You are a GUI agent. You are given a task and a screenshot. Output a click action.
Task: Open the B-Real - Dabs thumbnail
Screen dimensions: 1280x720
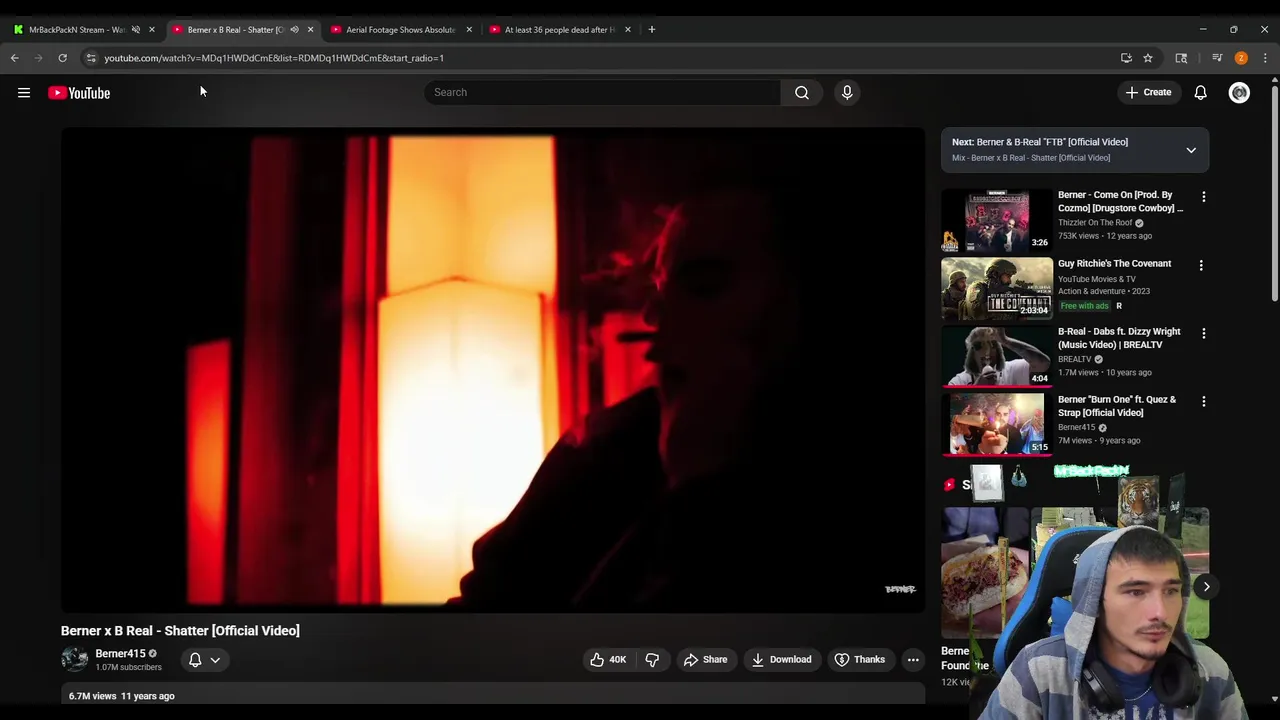[997, 356]
